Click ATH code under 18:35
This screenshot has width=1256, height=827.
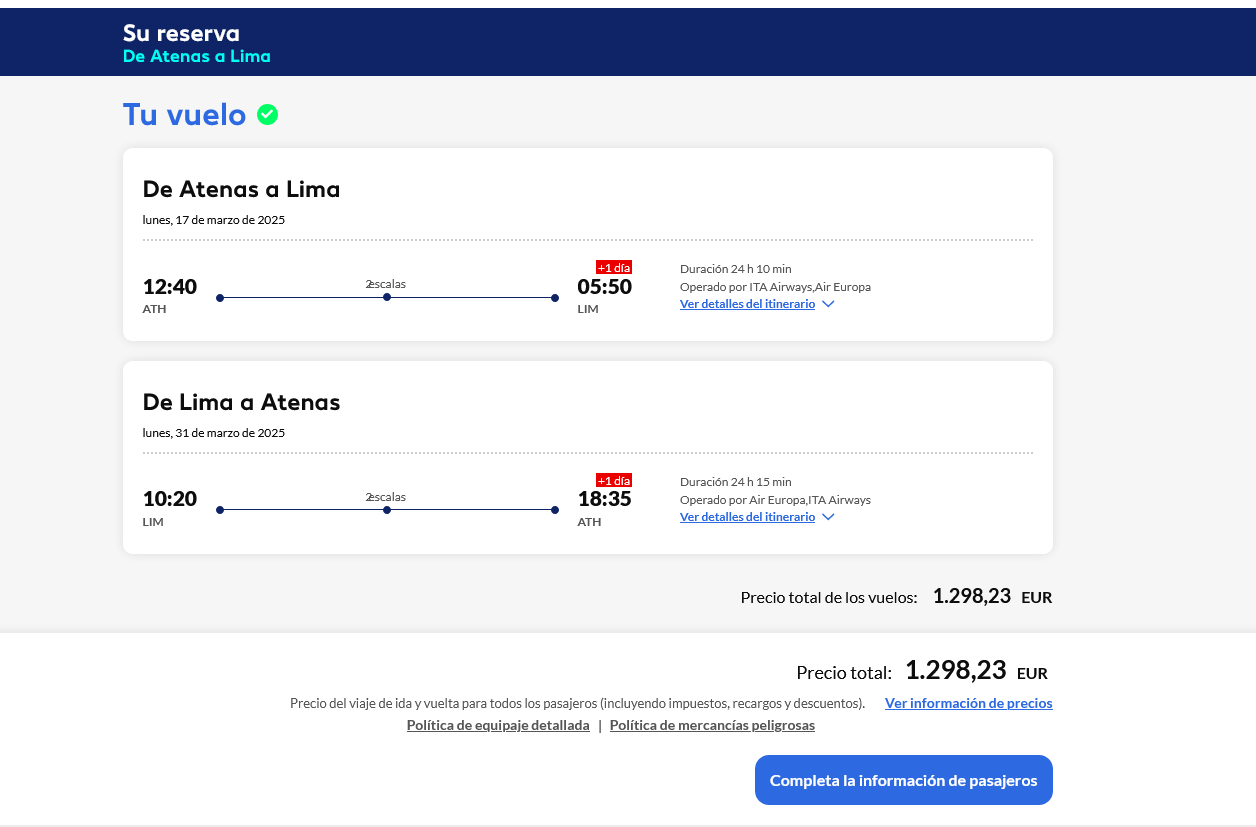[x=590, y=522]
